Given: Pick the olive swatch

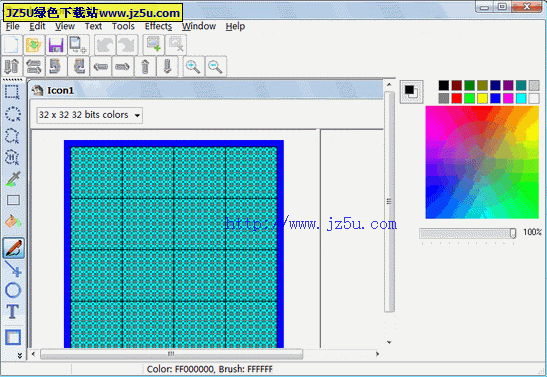Looking at the screenshot, I should [x=482, y=85].
